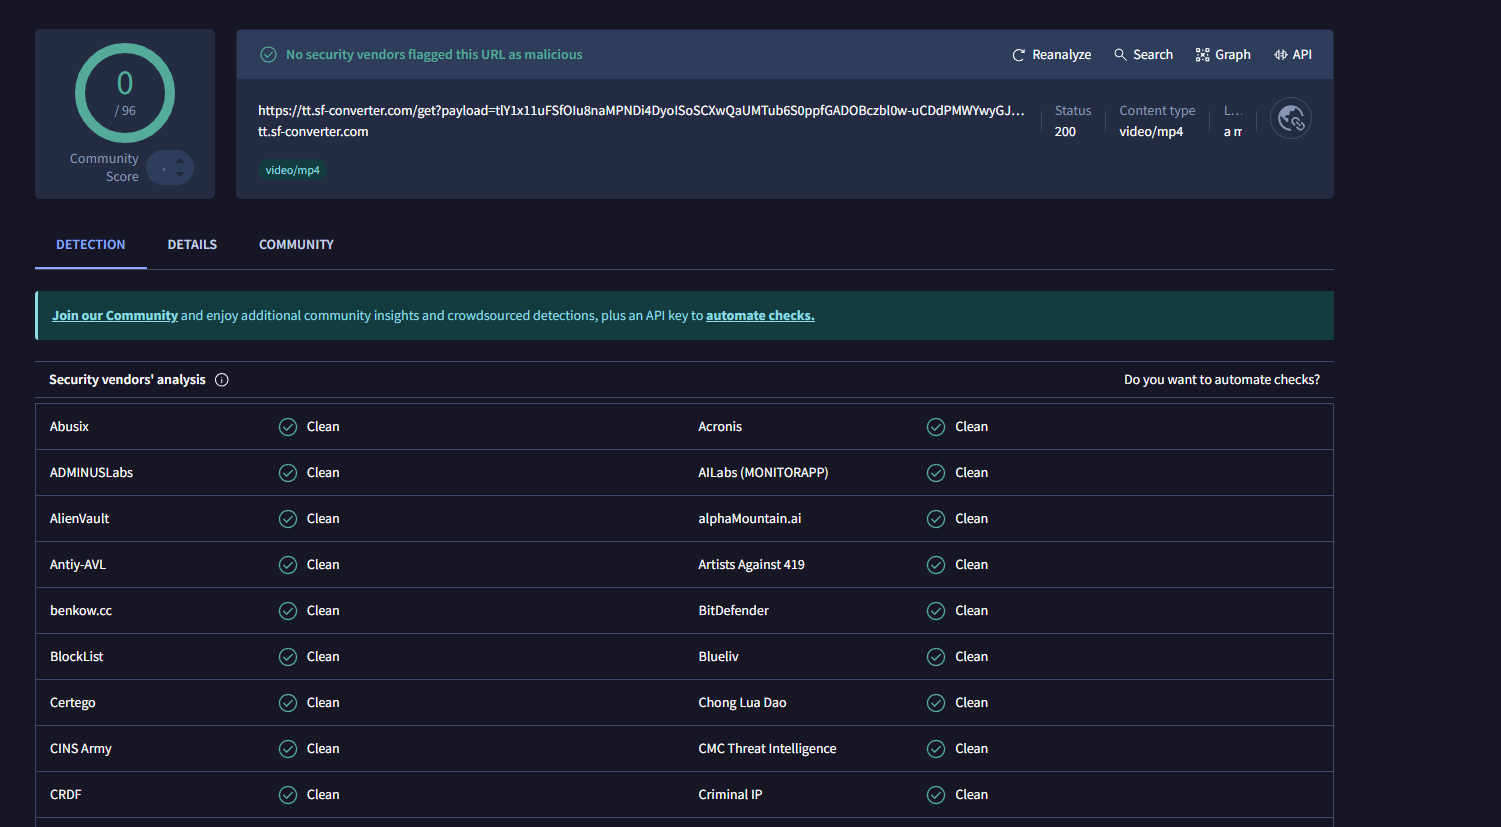1501x827 pixels.
Task: Click the Clean check icon for Chong Lua Dao
Action: (936, 703)
